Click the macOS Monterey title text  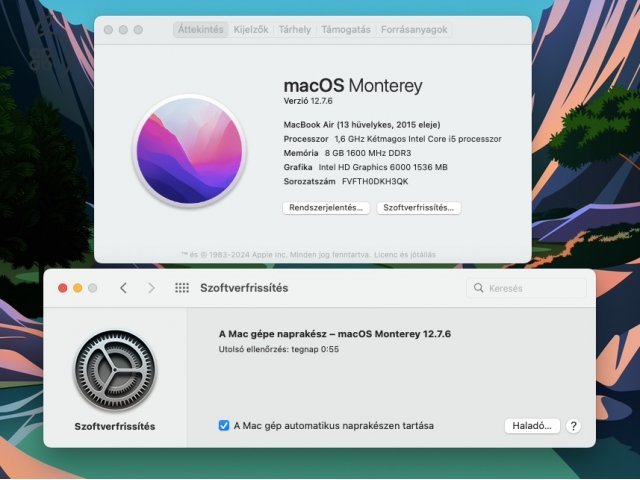coord(353,86)
